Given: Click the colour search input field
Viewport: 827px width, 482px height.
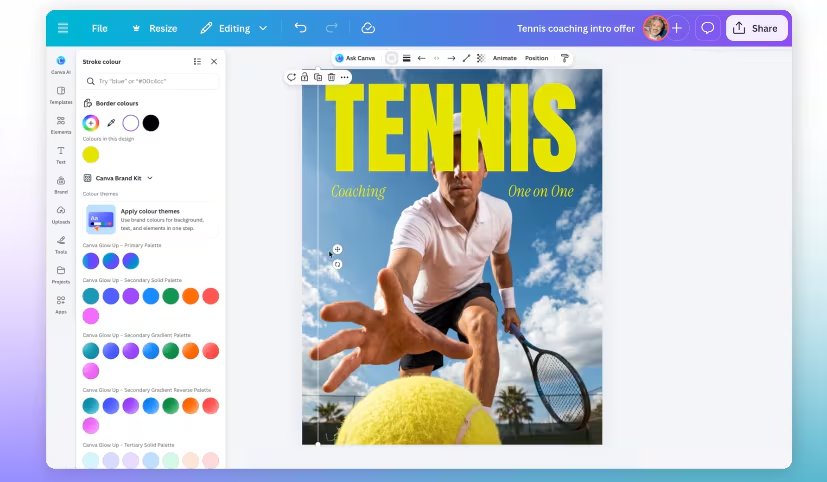Looking at the screenshot, I should [x=150, y=81].
